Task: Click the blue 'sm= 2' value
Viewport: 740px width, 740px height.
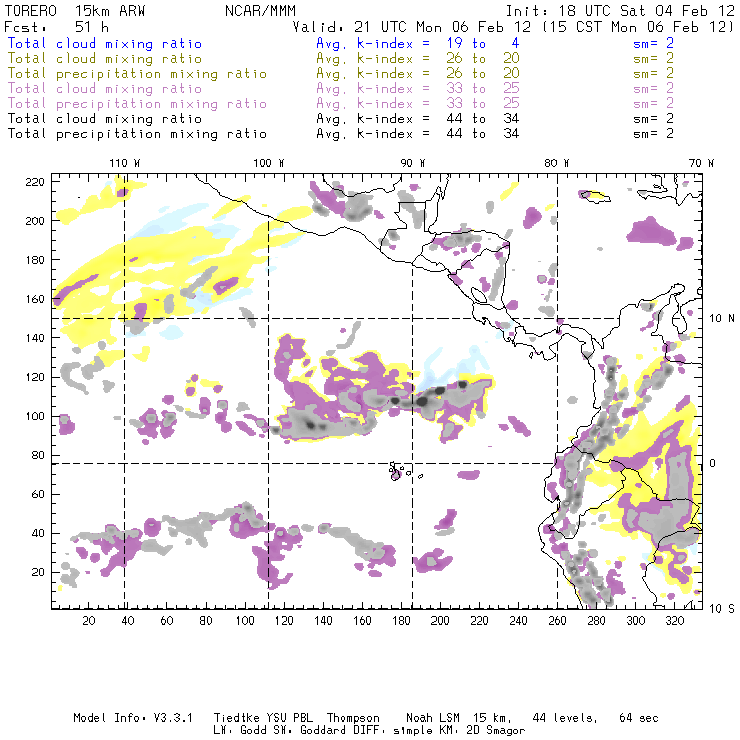Action: point(653,43)
